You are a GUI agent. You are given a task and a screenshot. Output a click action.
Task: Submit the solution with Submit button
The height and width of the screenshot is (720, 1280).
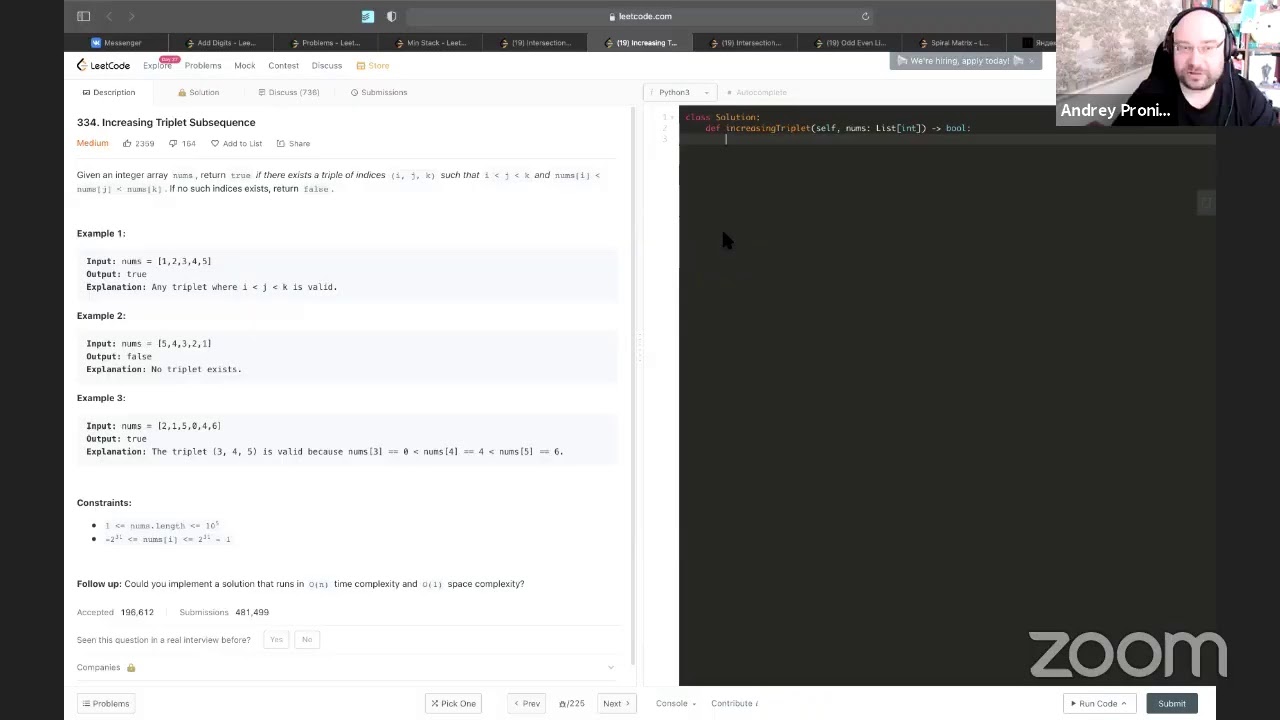click(1171, 704)
